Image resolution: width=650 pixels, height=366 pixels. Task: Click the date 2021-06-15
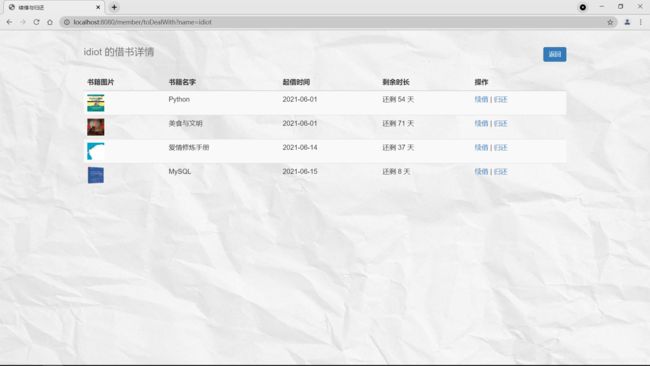pyautogui.click(x=300, y=172)
